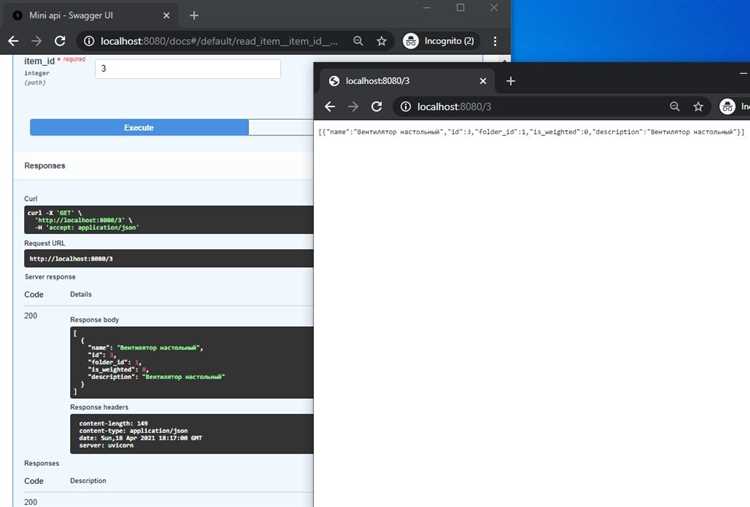This screenshot has height=507, width=750.
Task: Click the Server response label
Action: (50, 277)
